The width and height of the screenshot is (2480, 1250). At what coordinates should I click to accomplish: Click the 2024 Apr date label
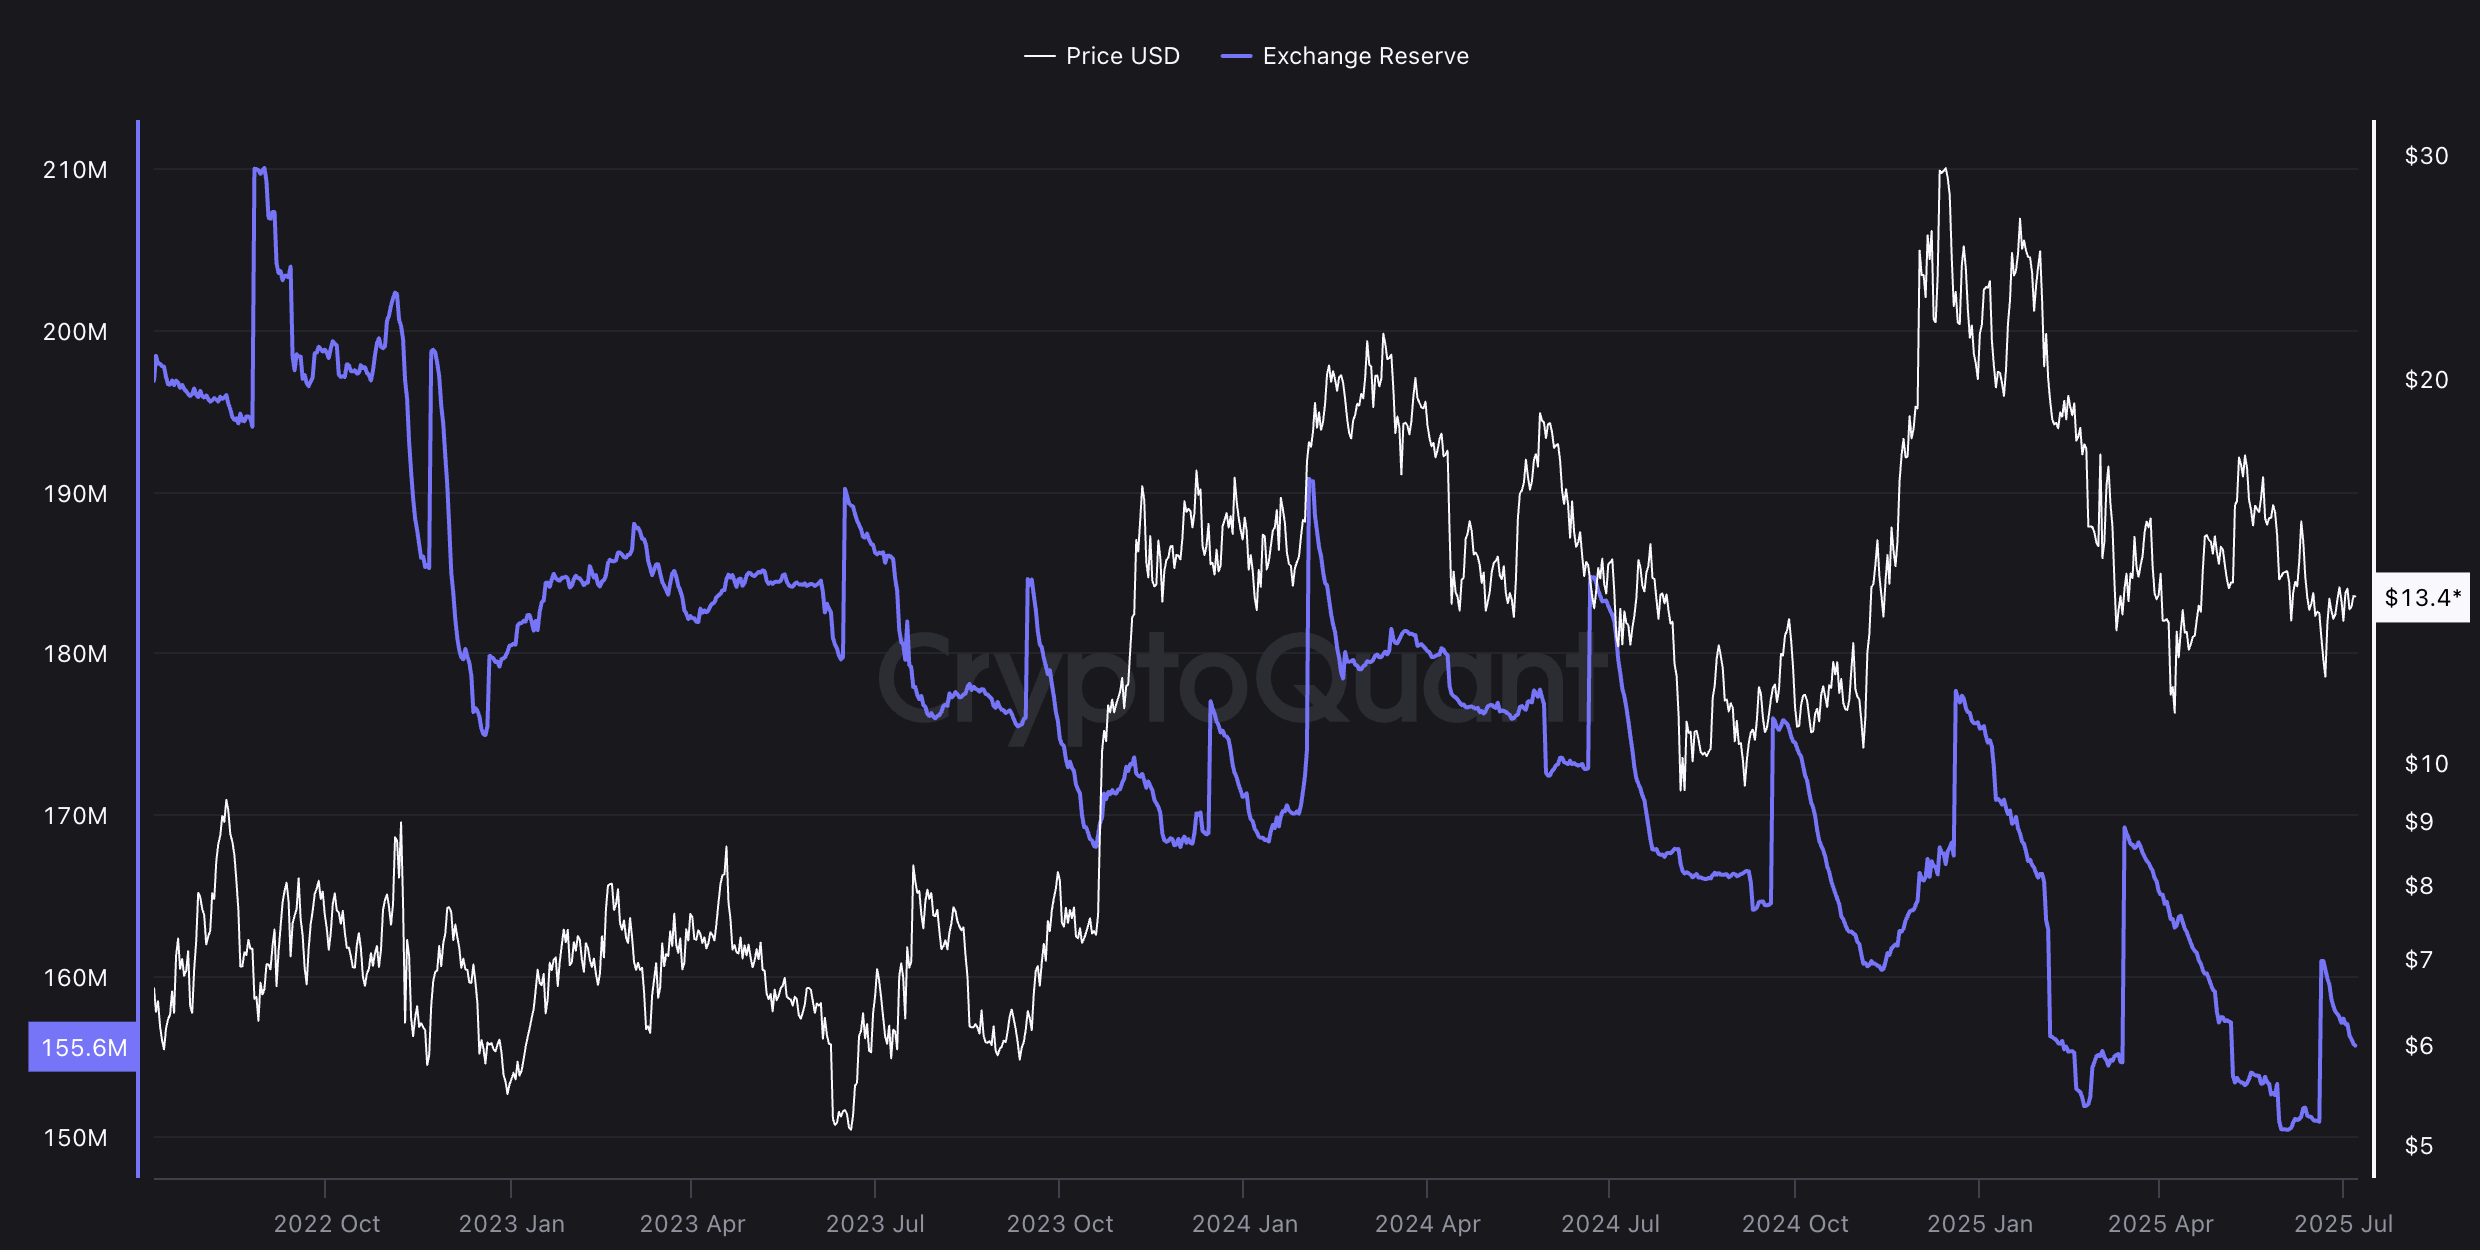coord(1428,1224)
